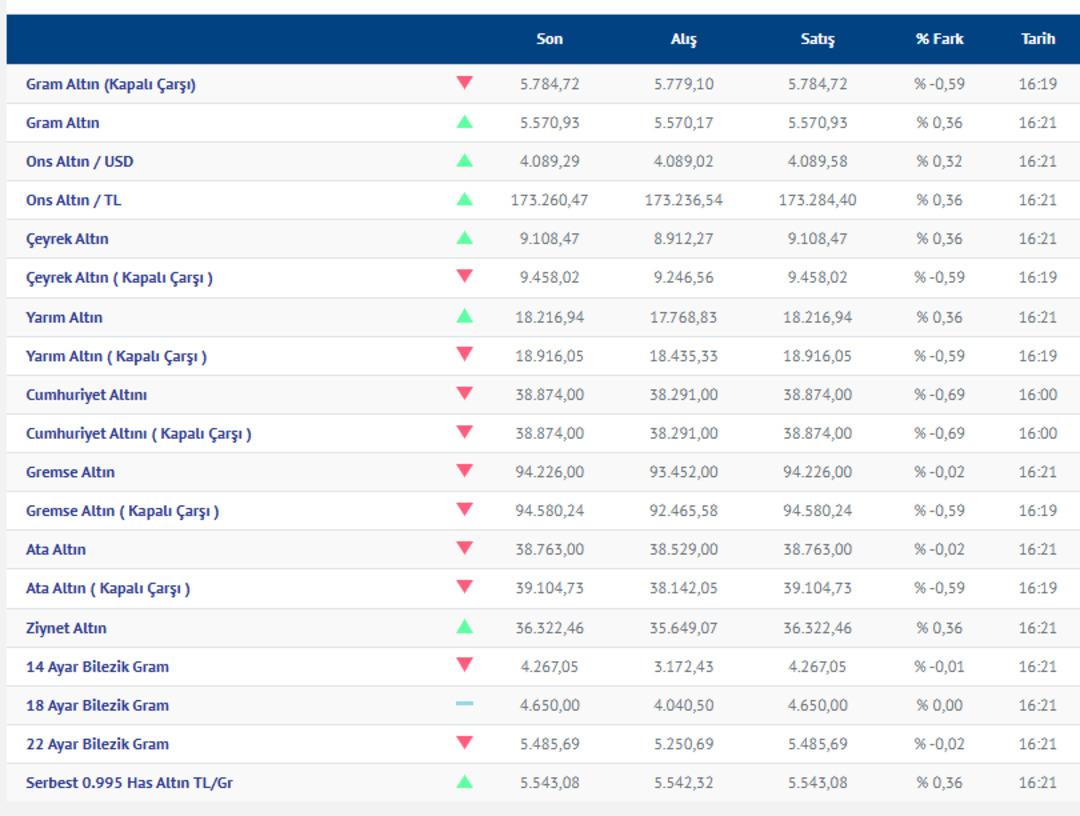The image size is (1080, 816).
Task: Click the neutral dash icon for 18 Ayar Bilezik Gram
Action: click(x=464, y=704)
